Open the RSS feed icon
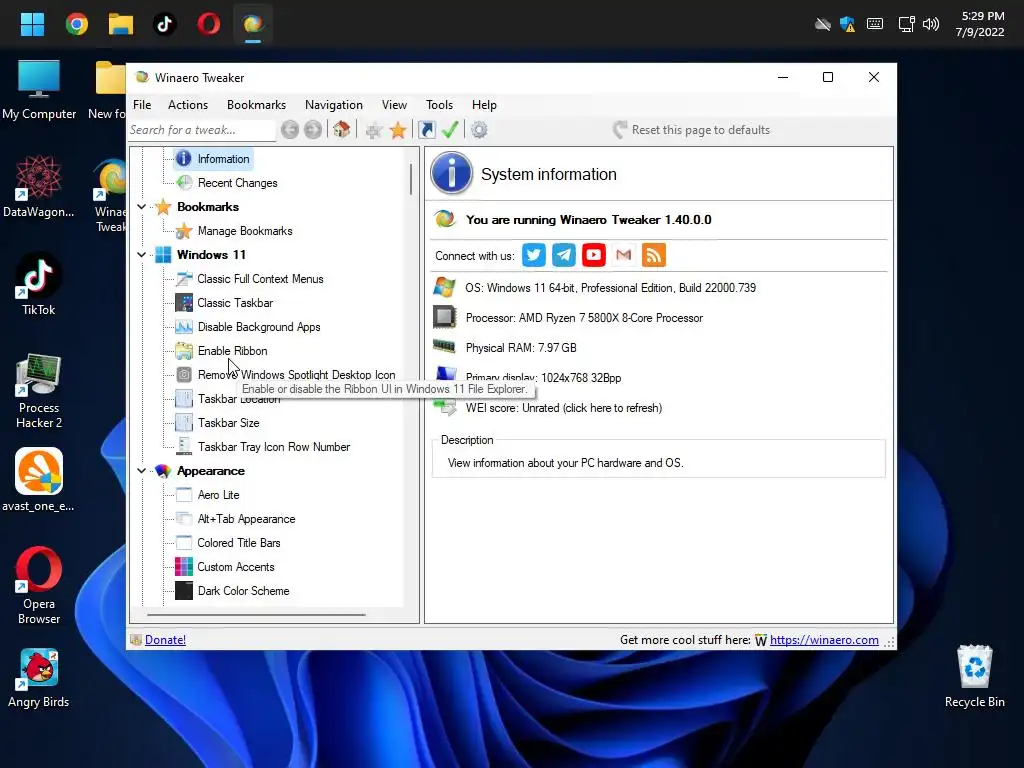Image resolution: width=1024 pixels, height=768 pixels. 654,255
